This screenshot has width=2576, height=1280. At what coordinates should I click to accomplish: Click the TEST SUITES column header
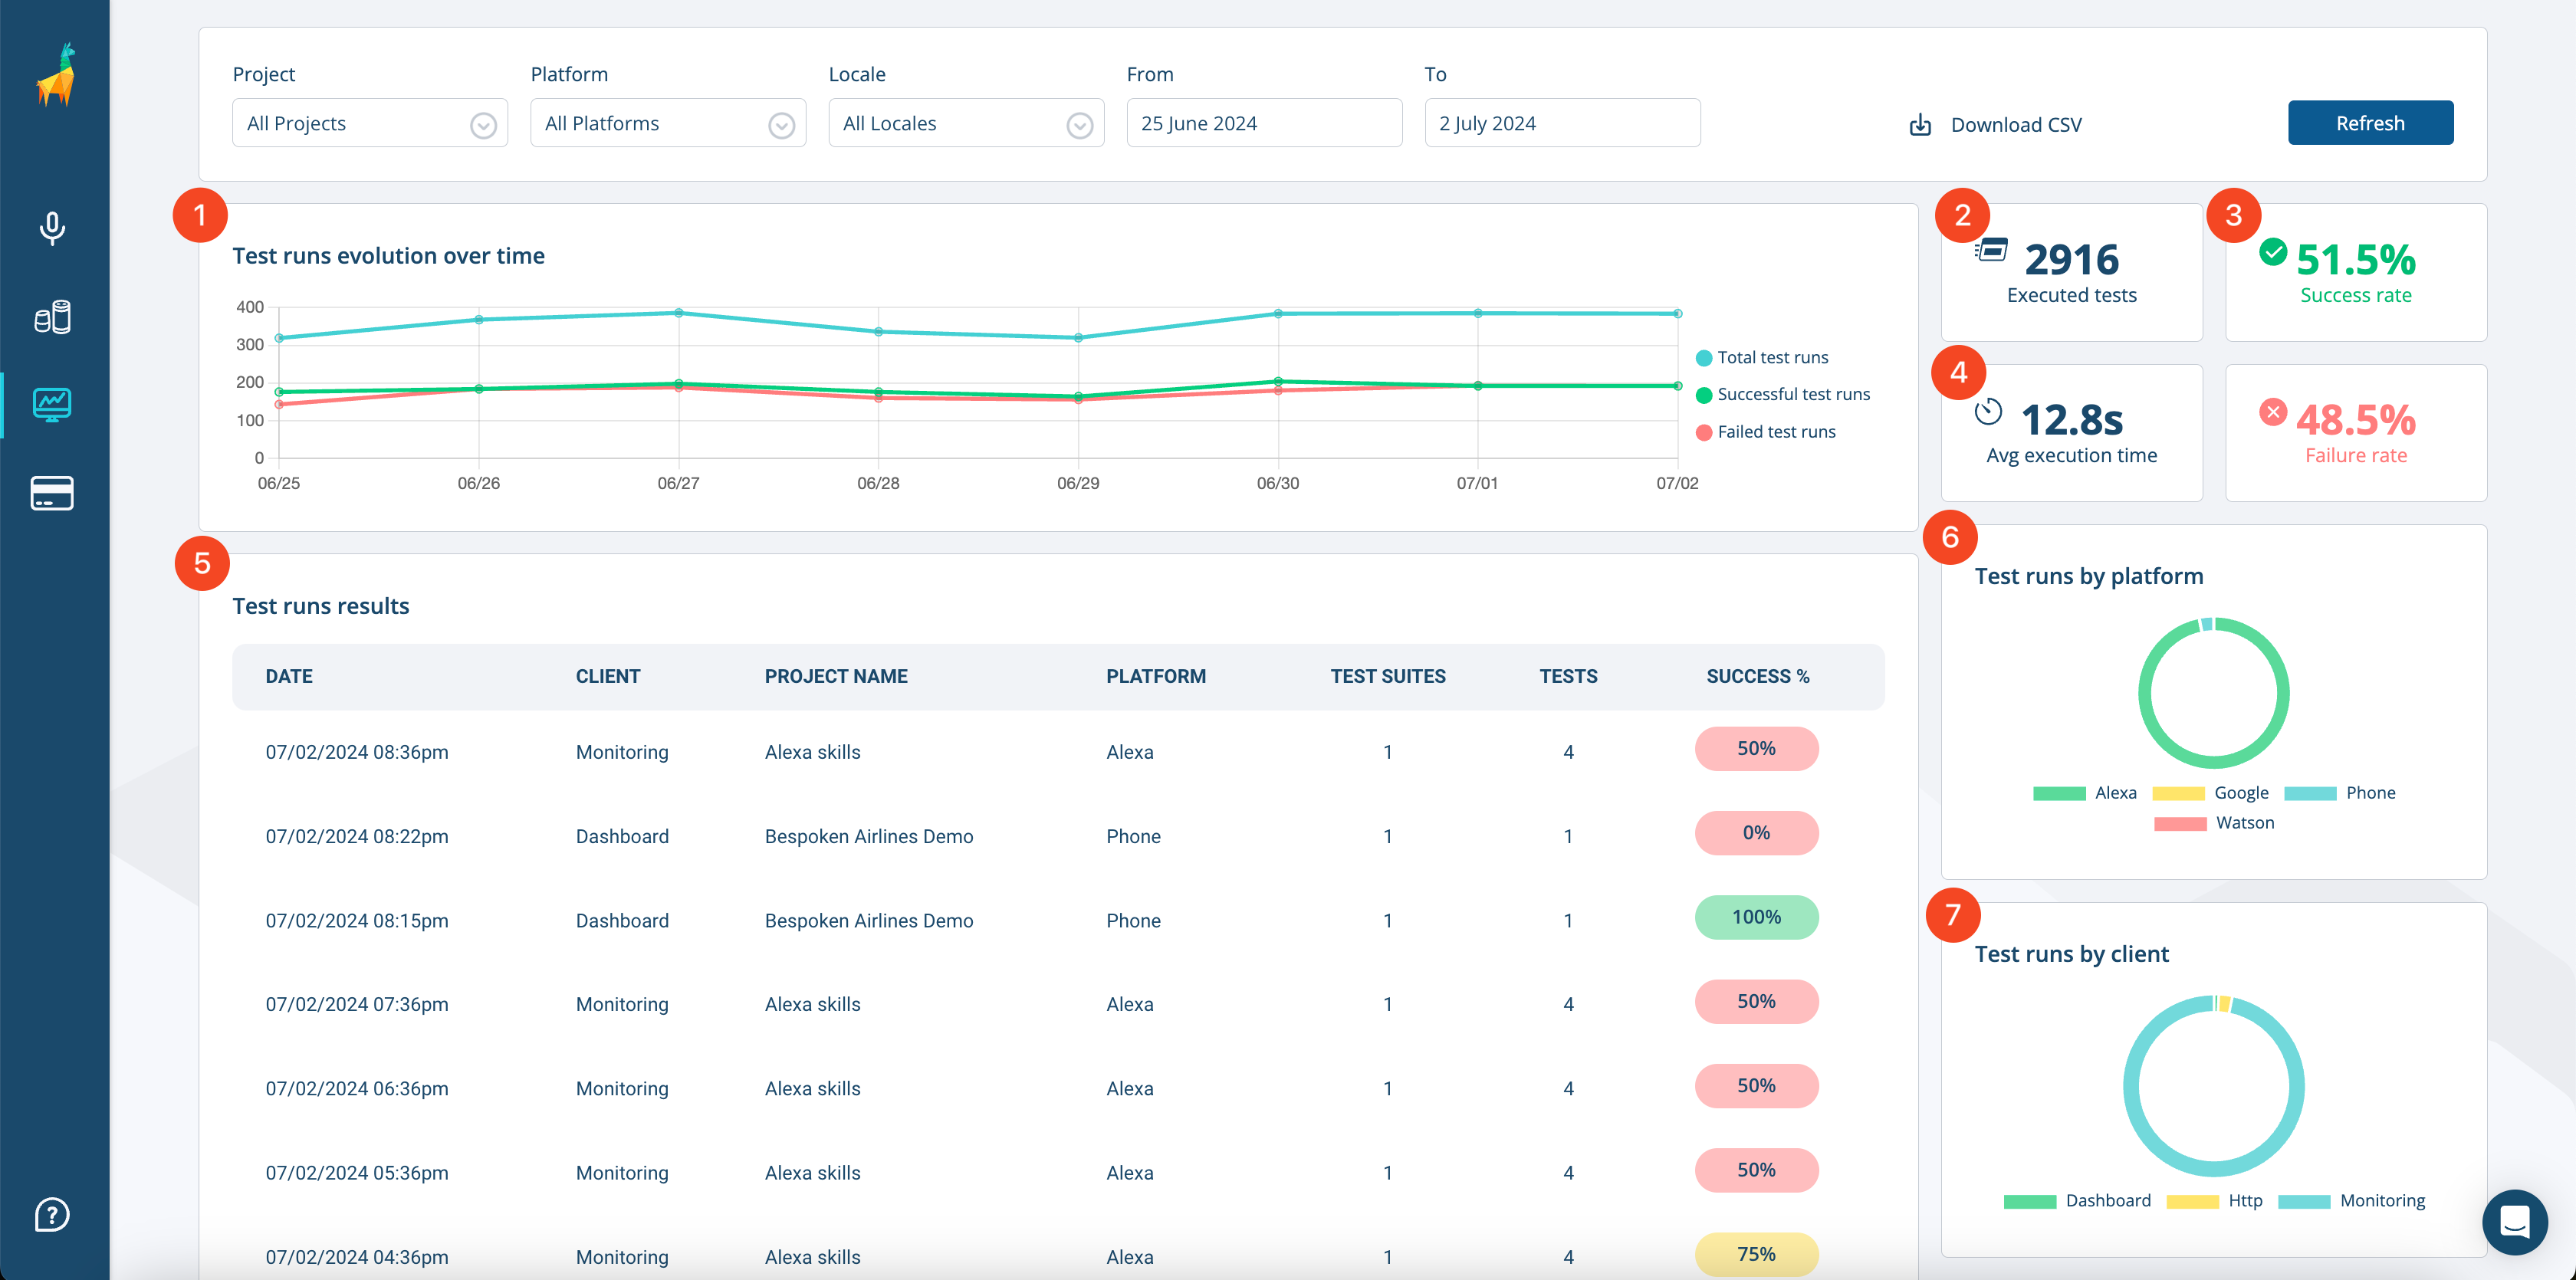(1388, 677)
